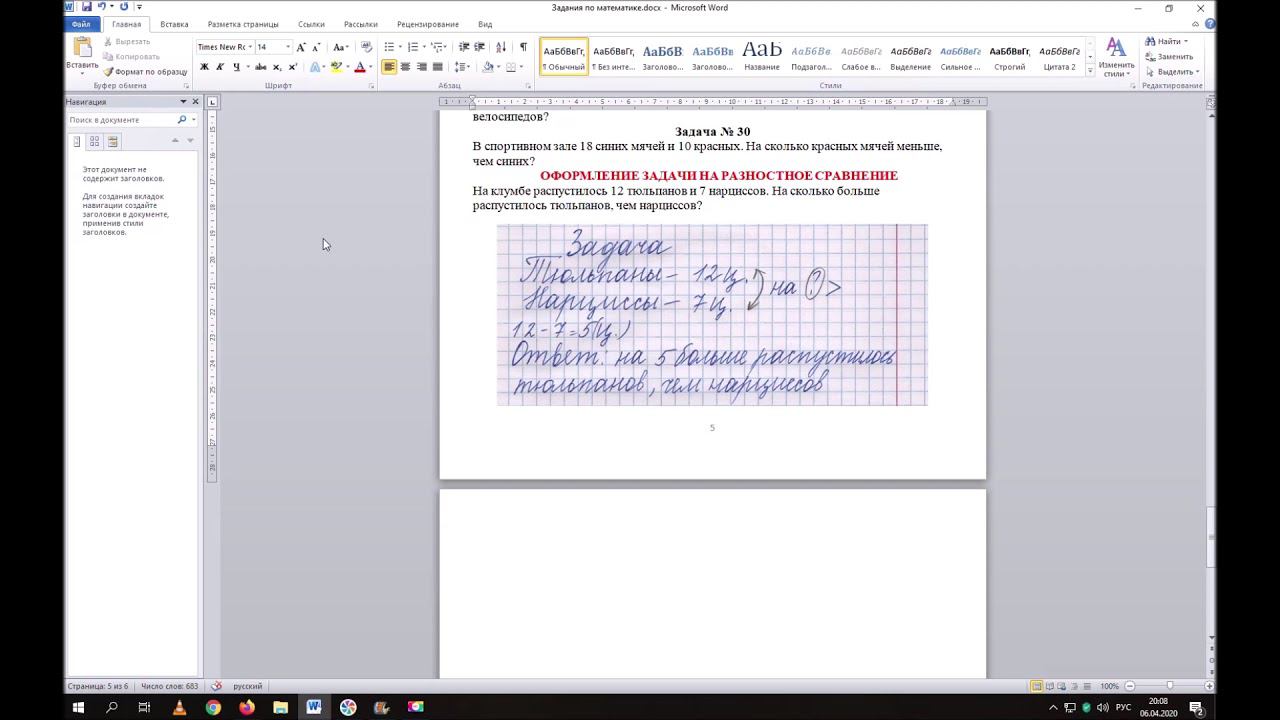Click the paragraph shading paint bucket icon

point(488,67)
